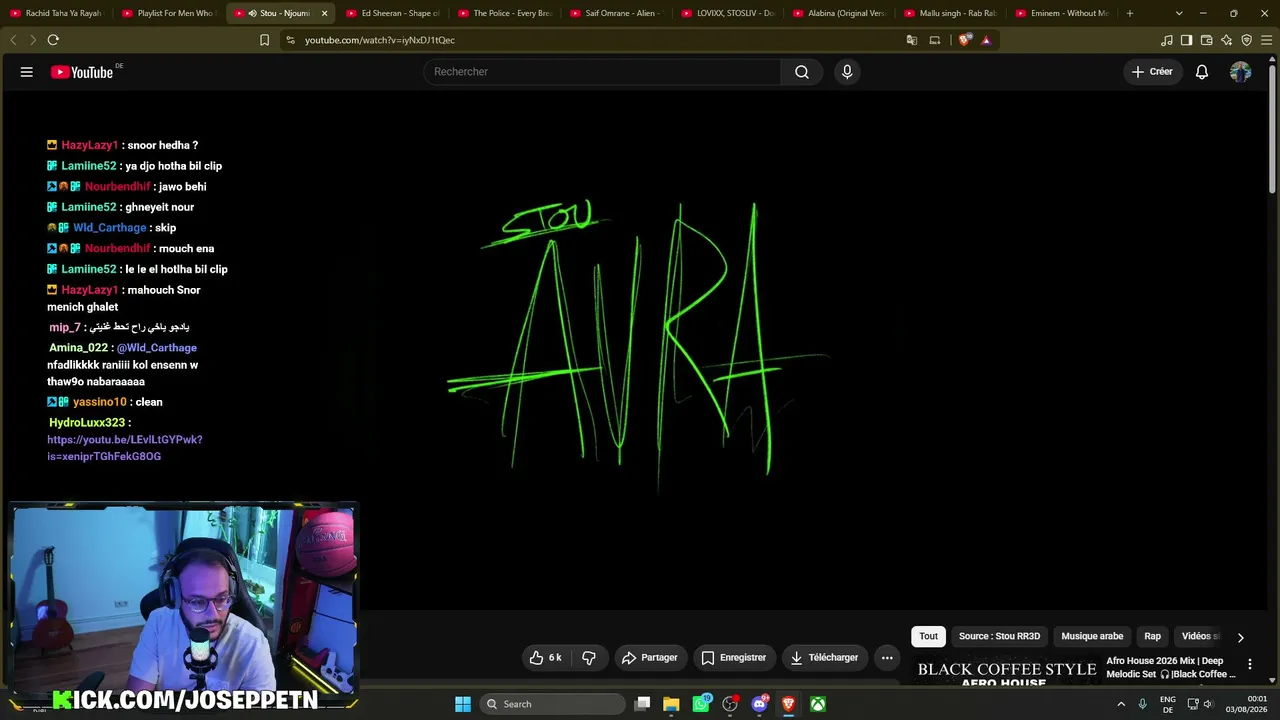Open the translate page icon in address bar
This screenshot has width=1280, height=720.
(x=912, y=40)
